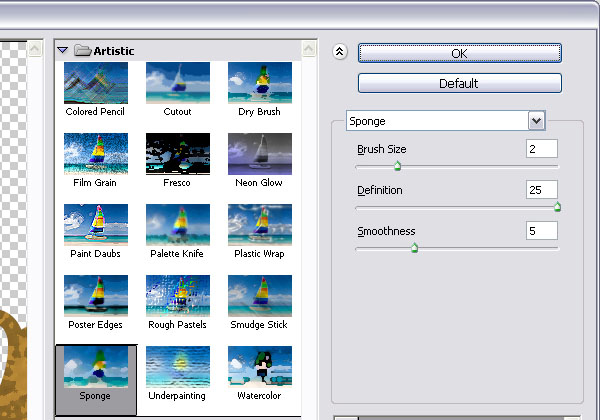Viewport: 600px width, 420px height.
Task: Select the Rough Pastels filter thumbnail
Action: tap(177, 296)
